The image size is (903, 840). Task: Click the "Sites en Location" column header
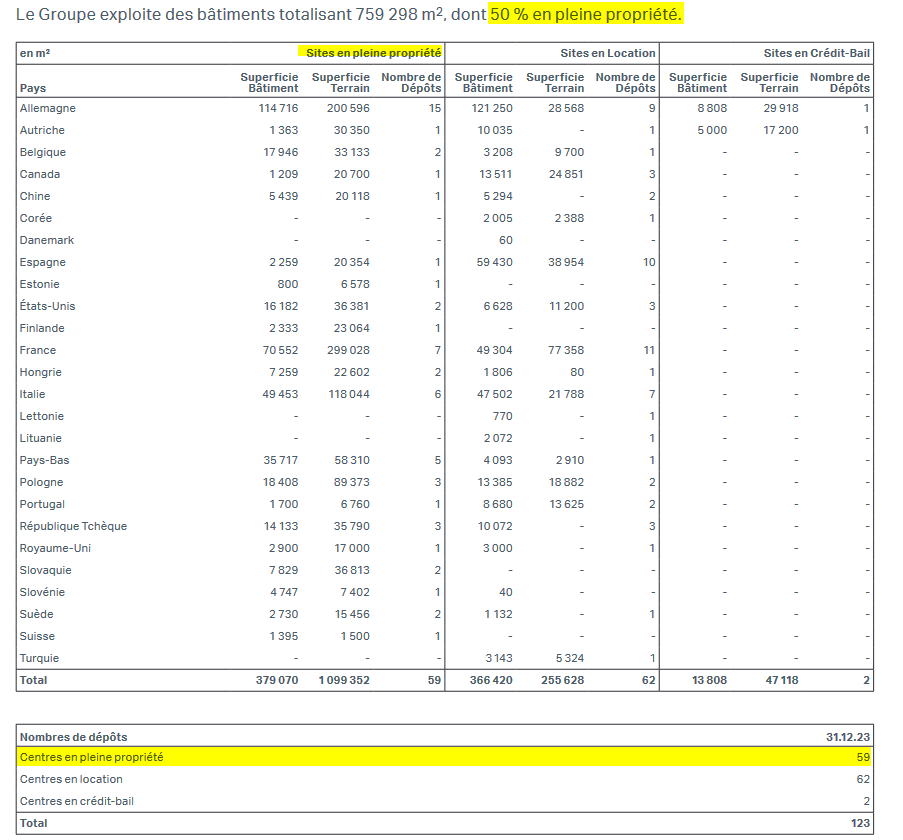pyautogui.click(x=608, y=53)
